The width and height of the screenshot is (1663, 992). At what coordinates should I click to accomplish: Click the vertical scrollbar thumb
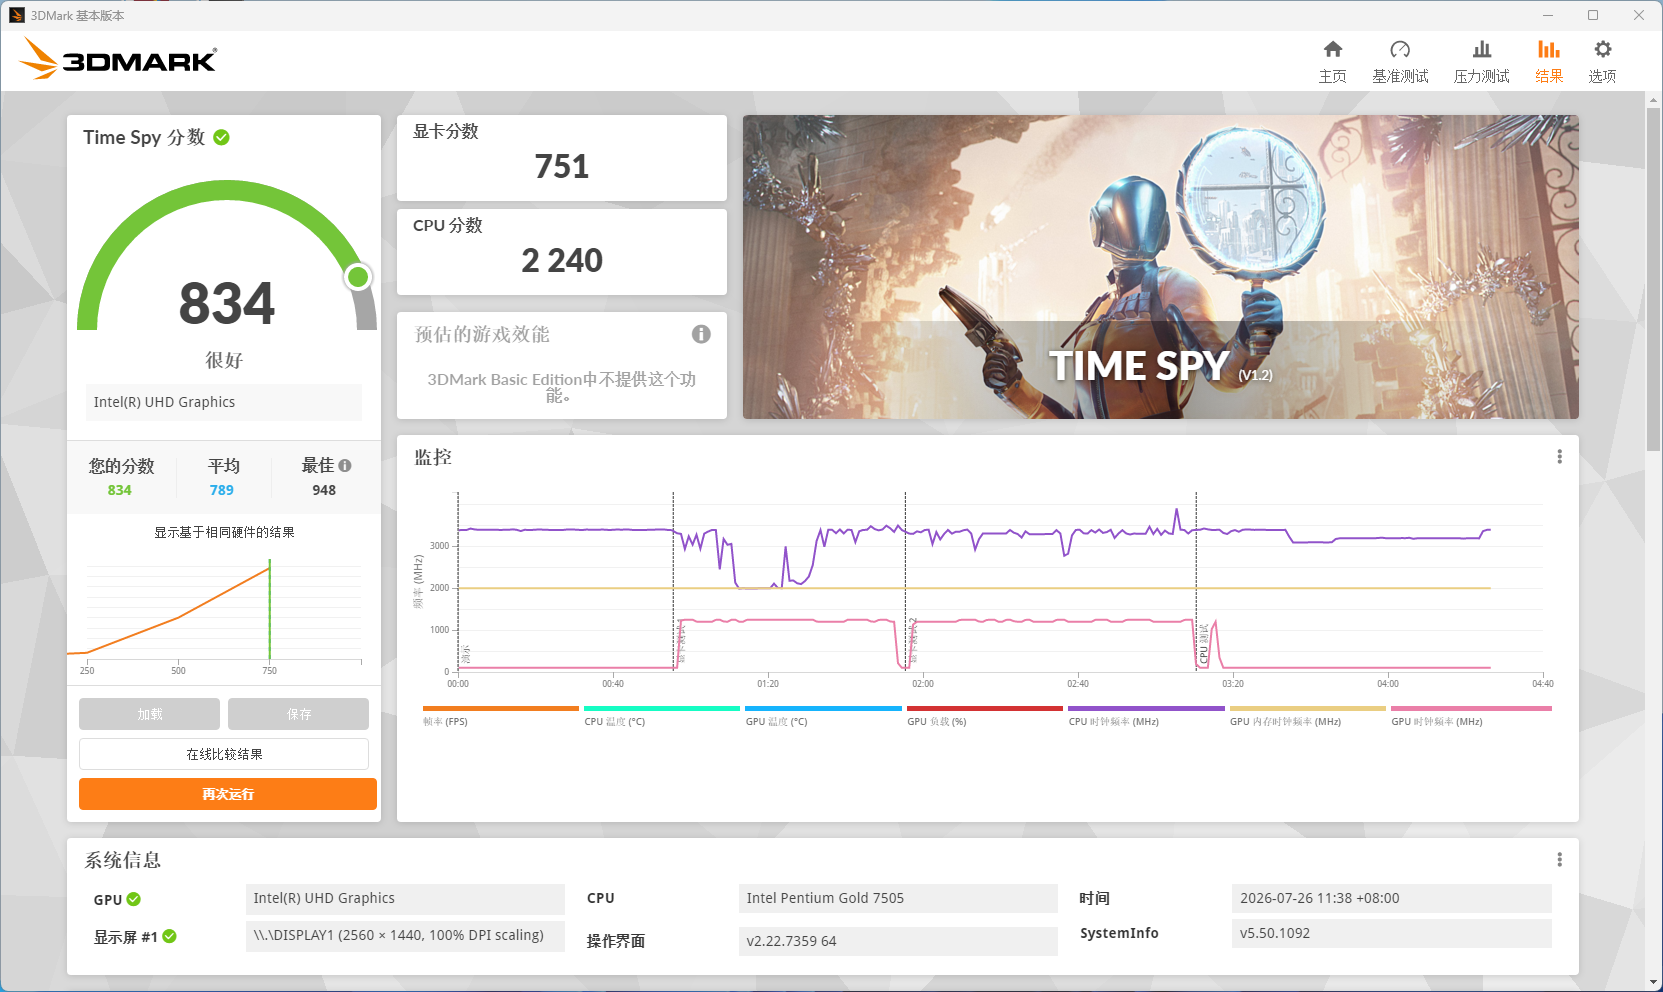1654,280
